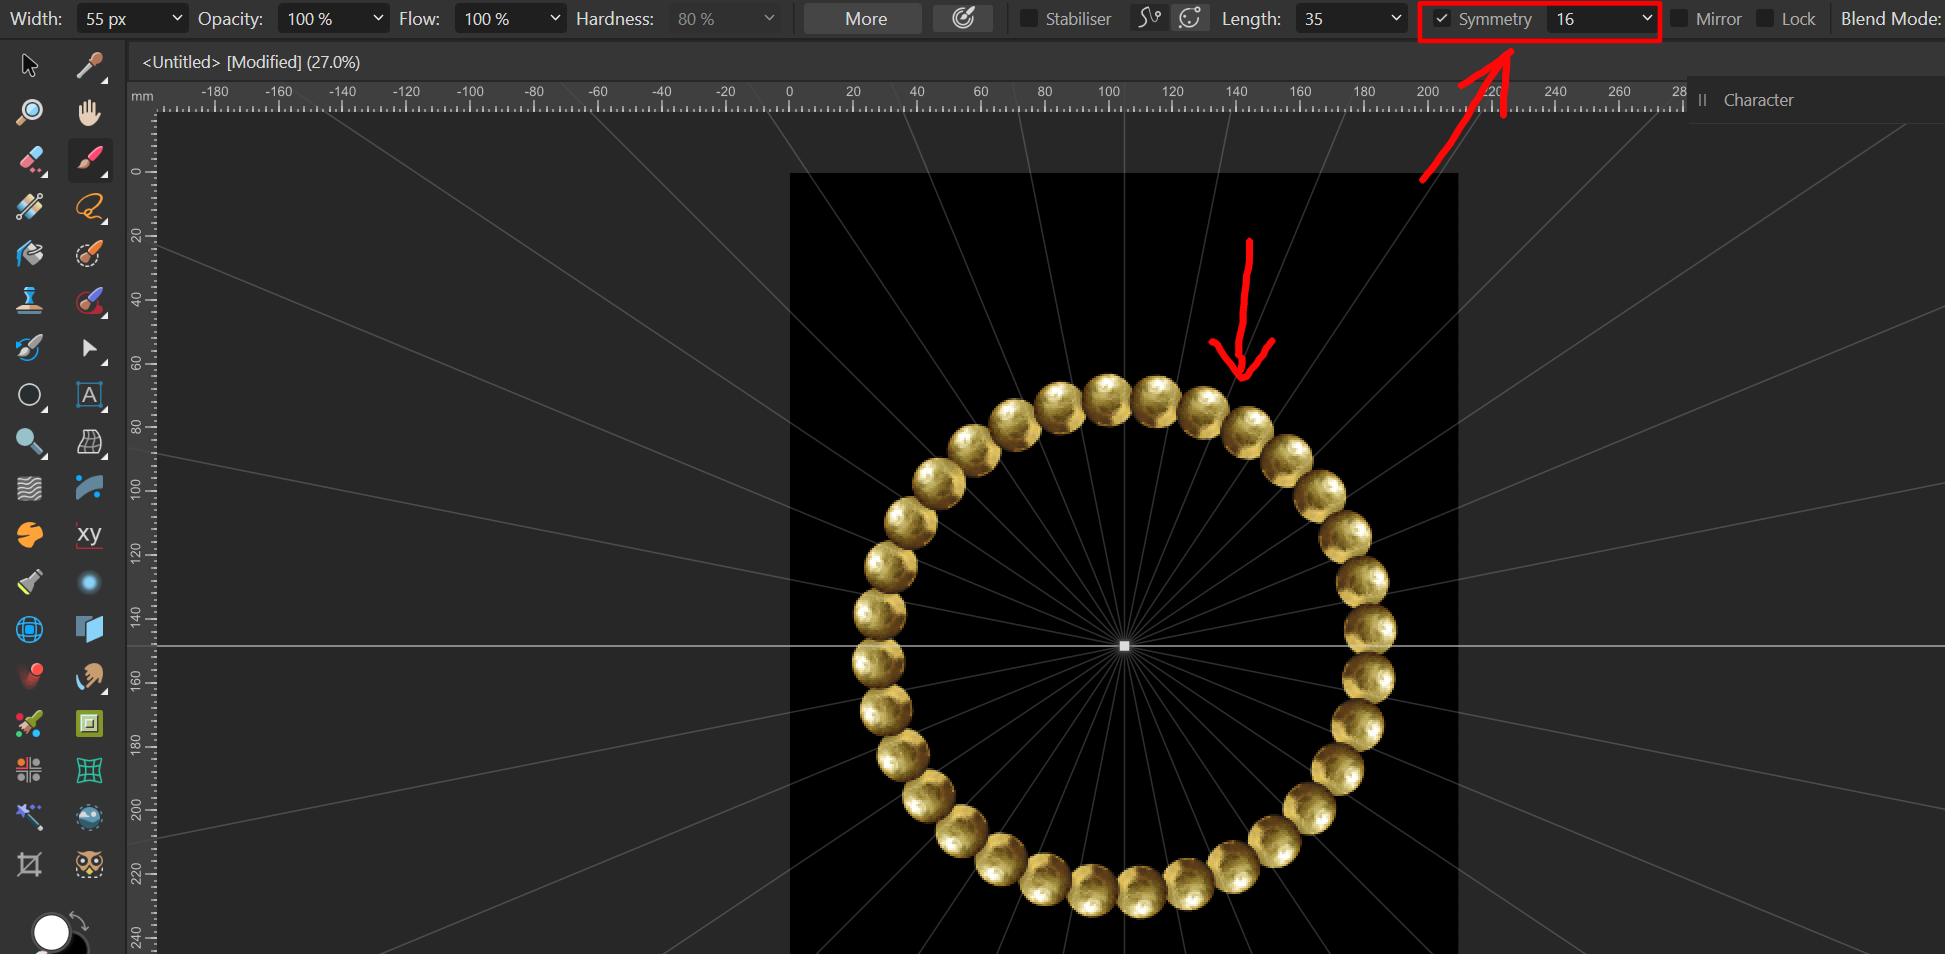Select the four-quadrant slice tool
Screen dimensions: 1945x954
point(30,770)
